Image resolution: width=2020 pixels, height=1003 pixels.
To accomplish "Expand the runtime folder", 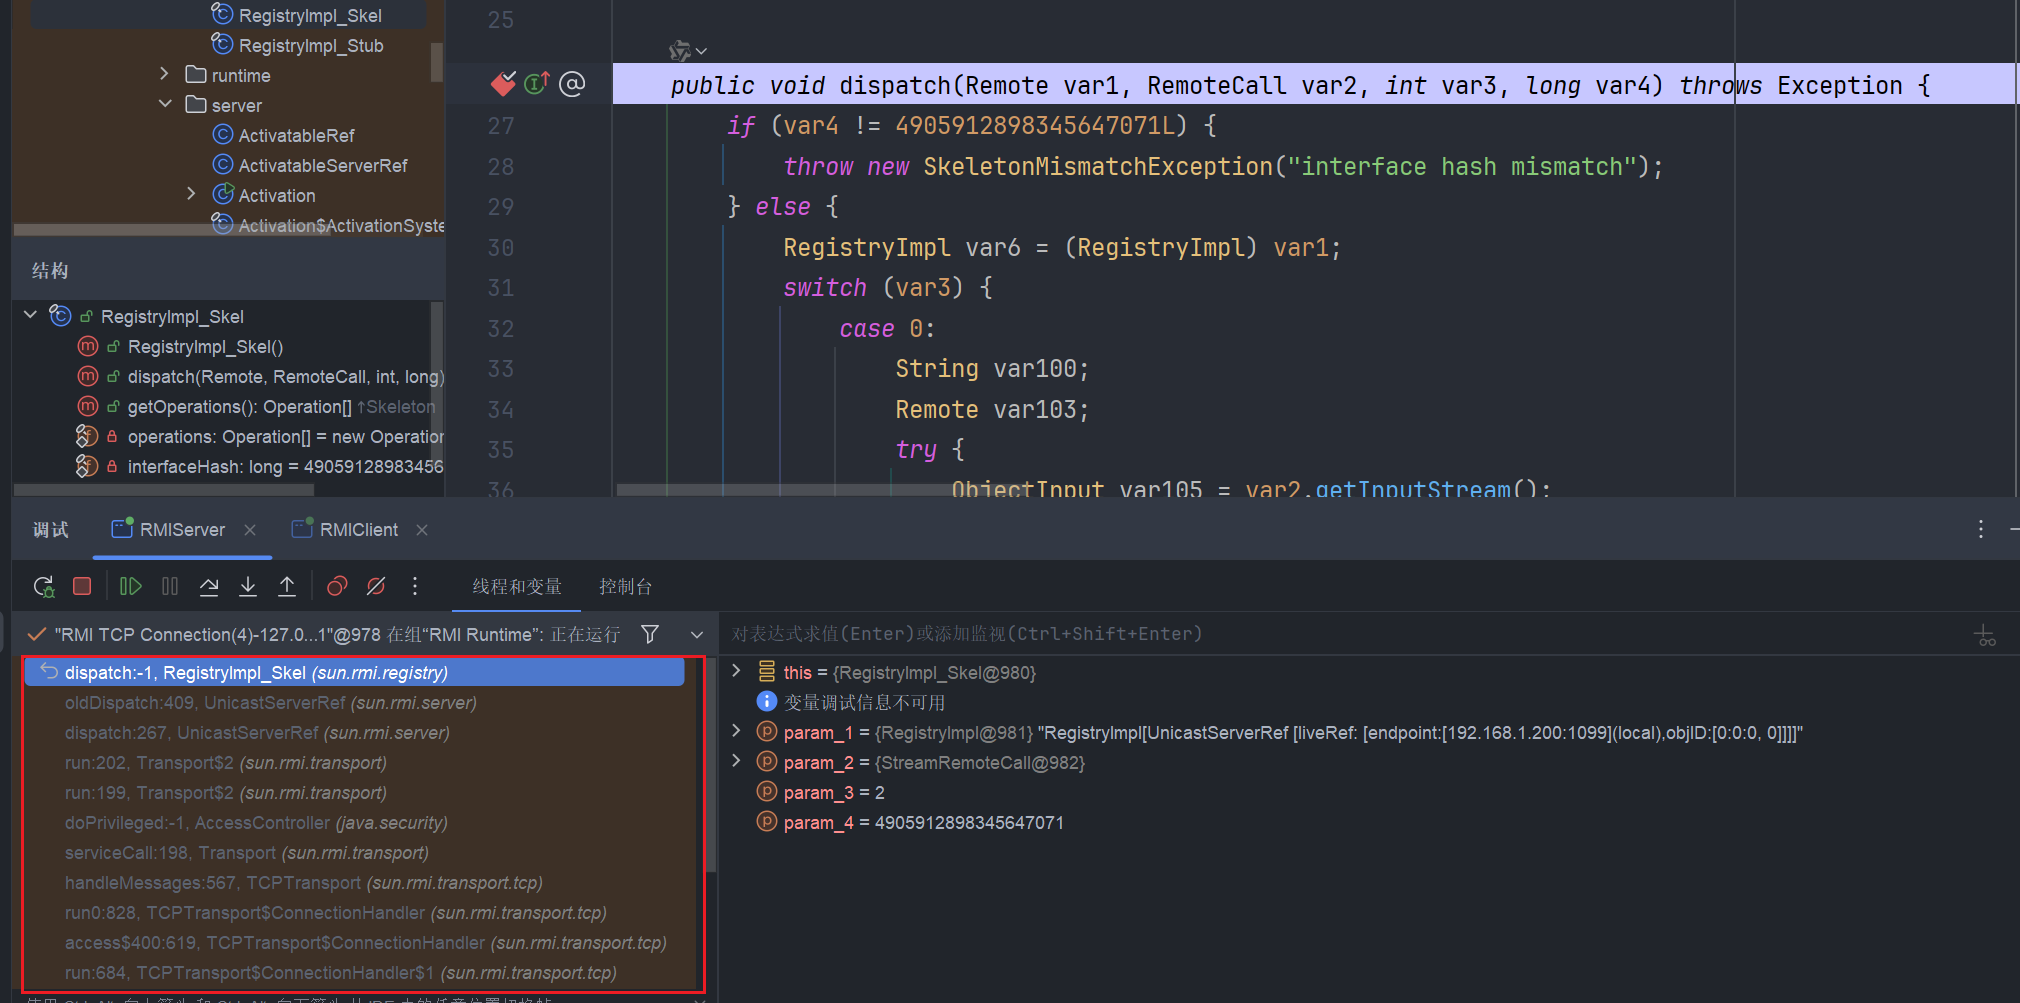I will coord(165,74).
